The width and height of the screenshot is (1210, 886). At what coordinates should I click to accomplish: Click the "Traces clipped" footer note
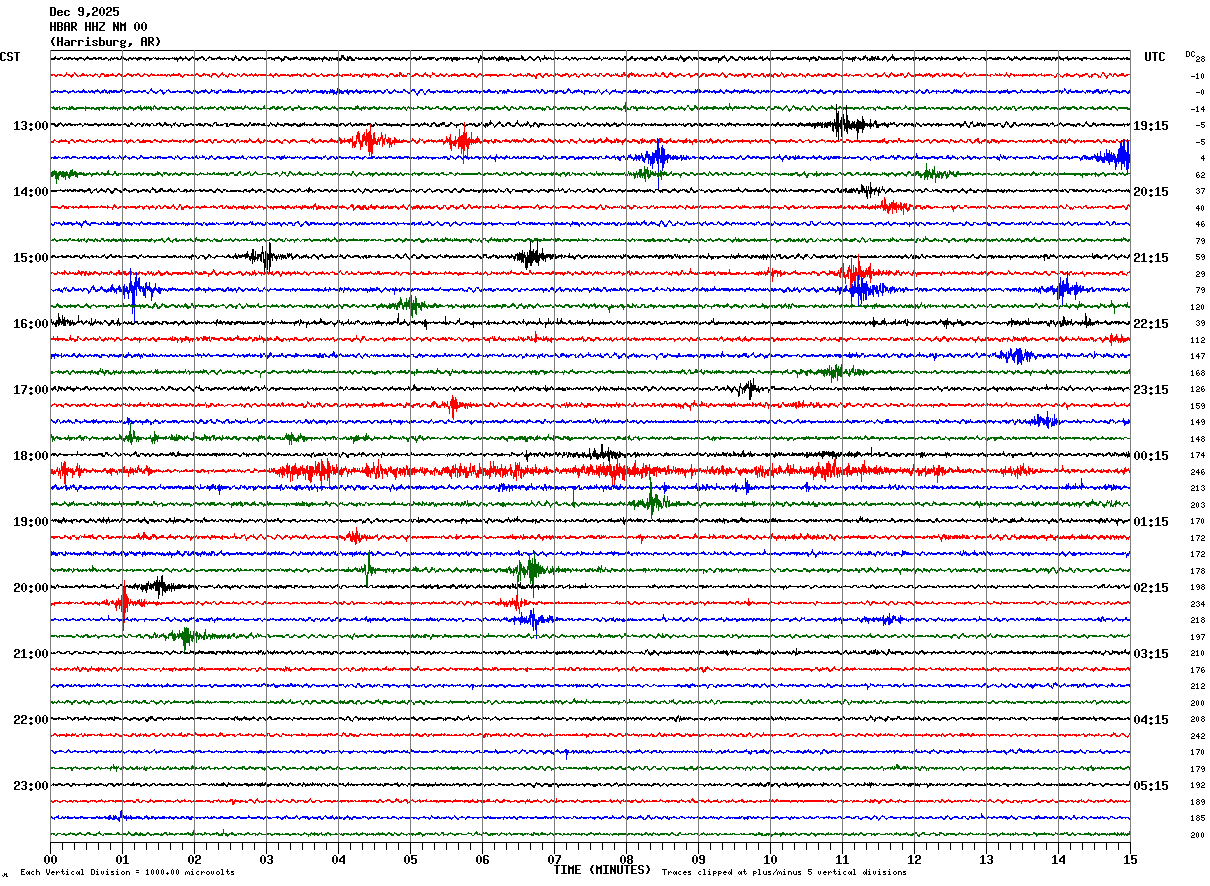click(784, 873)
